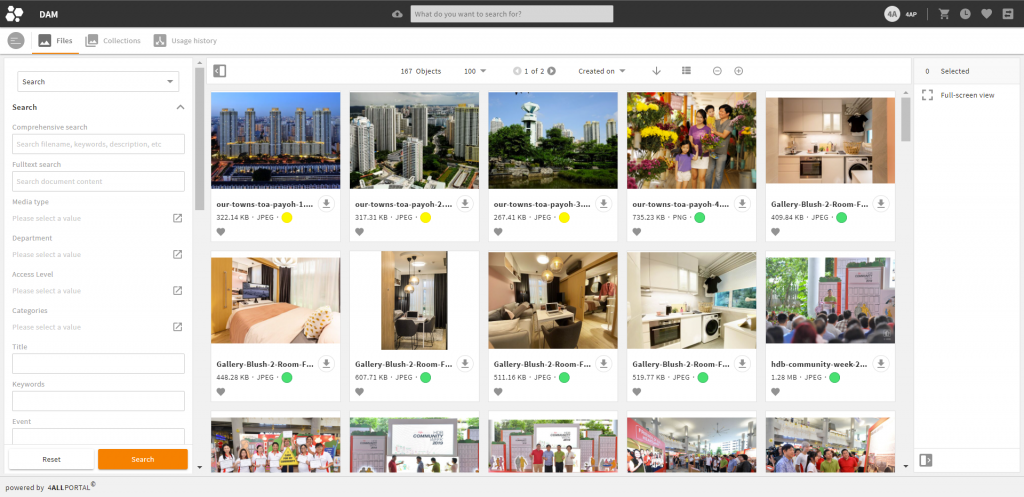This screenshot has width=1024, height=497.
Task: Favorite the 448.28 KB Gallery-Blush image
Action: tap(221, 392)
